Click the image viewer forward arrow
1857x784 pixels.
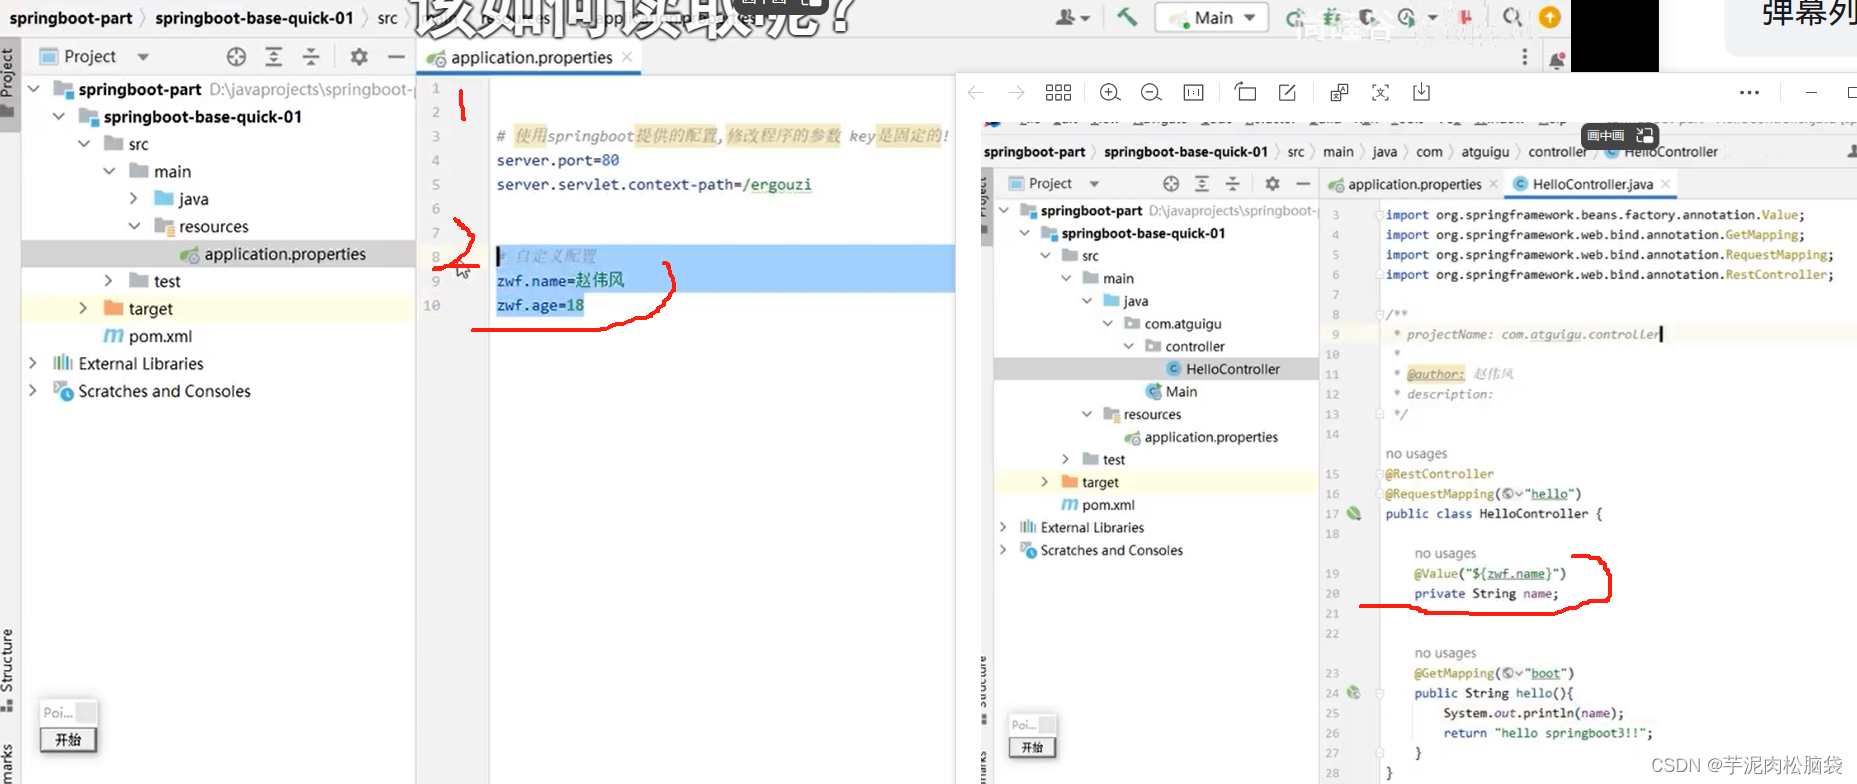click(x=1017, y=92)
